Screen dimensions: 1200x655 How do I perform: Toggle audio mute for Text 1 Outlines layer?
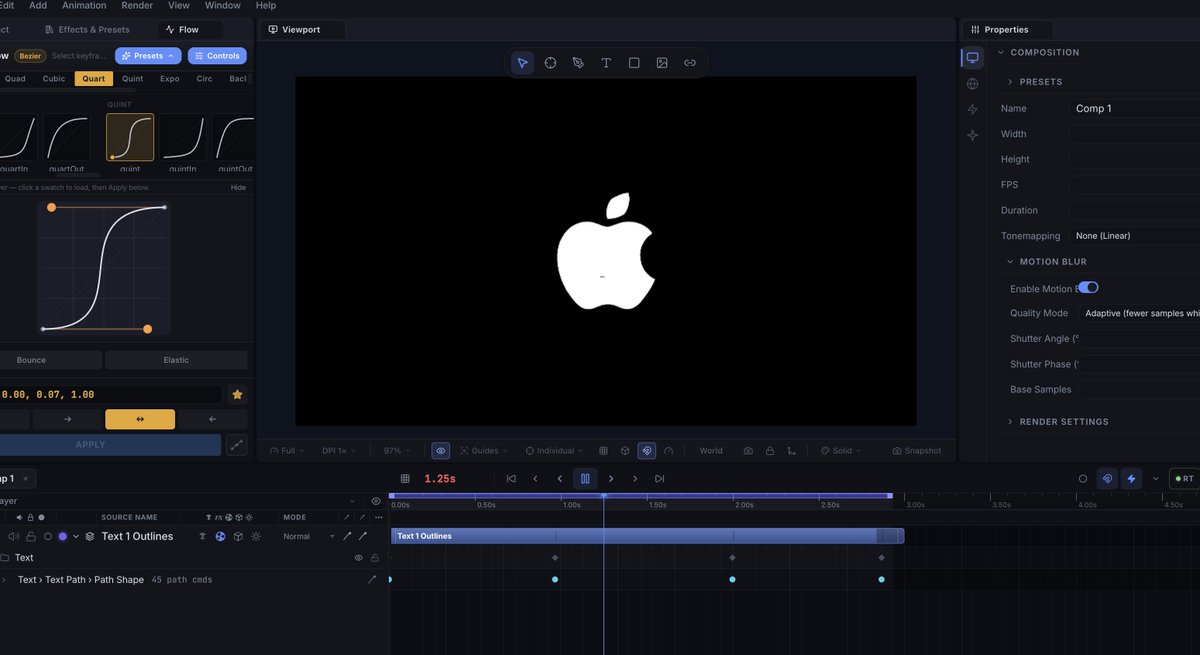point(14,537)
